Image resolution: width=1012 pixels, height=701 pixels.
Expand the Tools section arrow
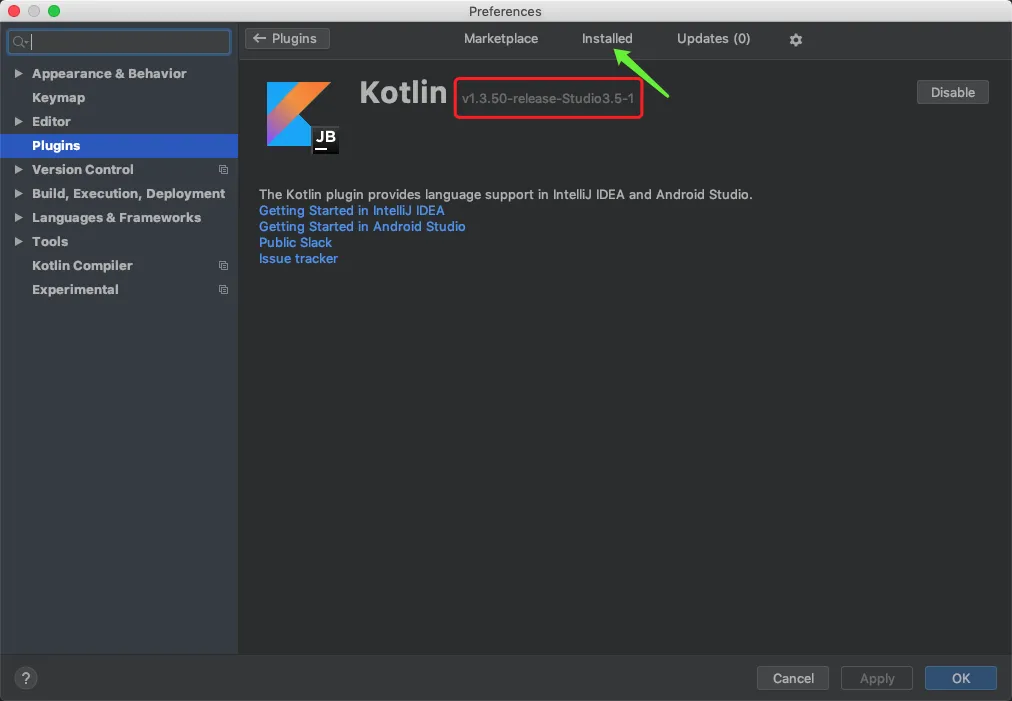click(19, 241)
